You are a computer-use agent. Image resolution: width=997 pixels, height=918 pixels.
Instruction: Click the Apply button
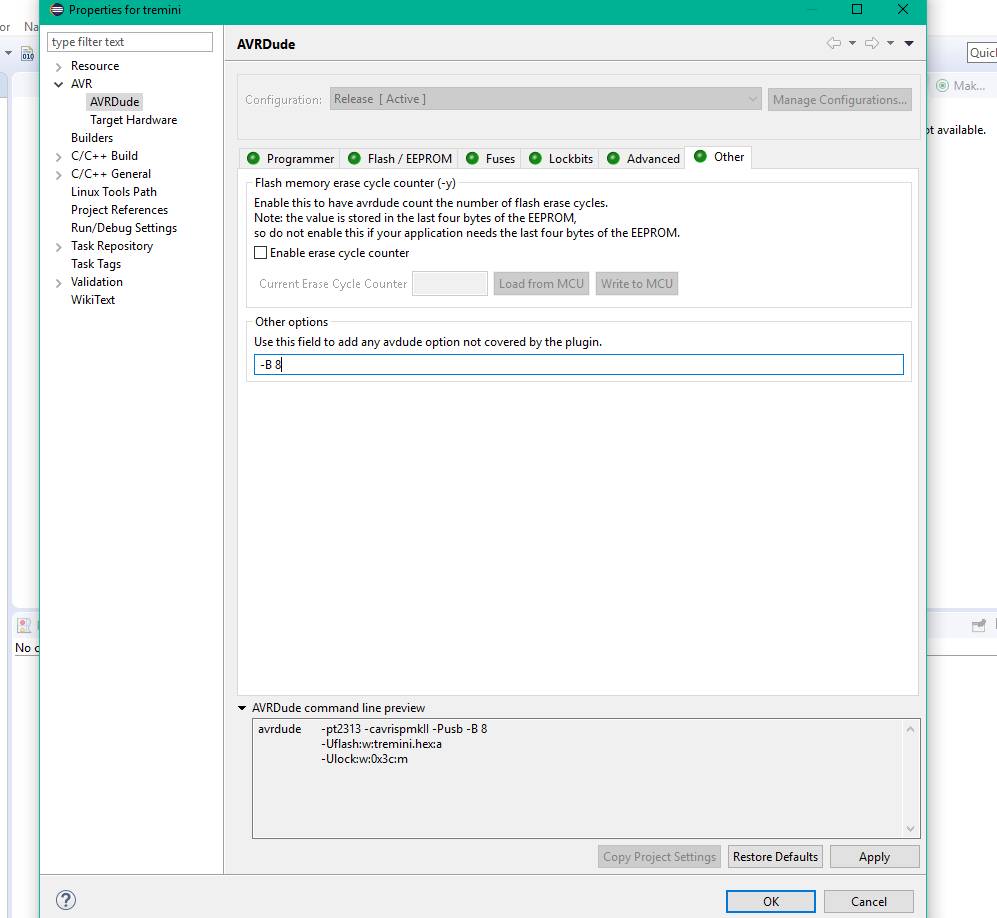tap(874, 857)
